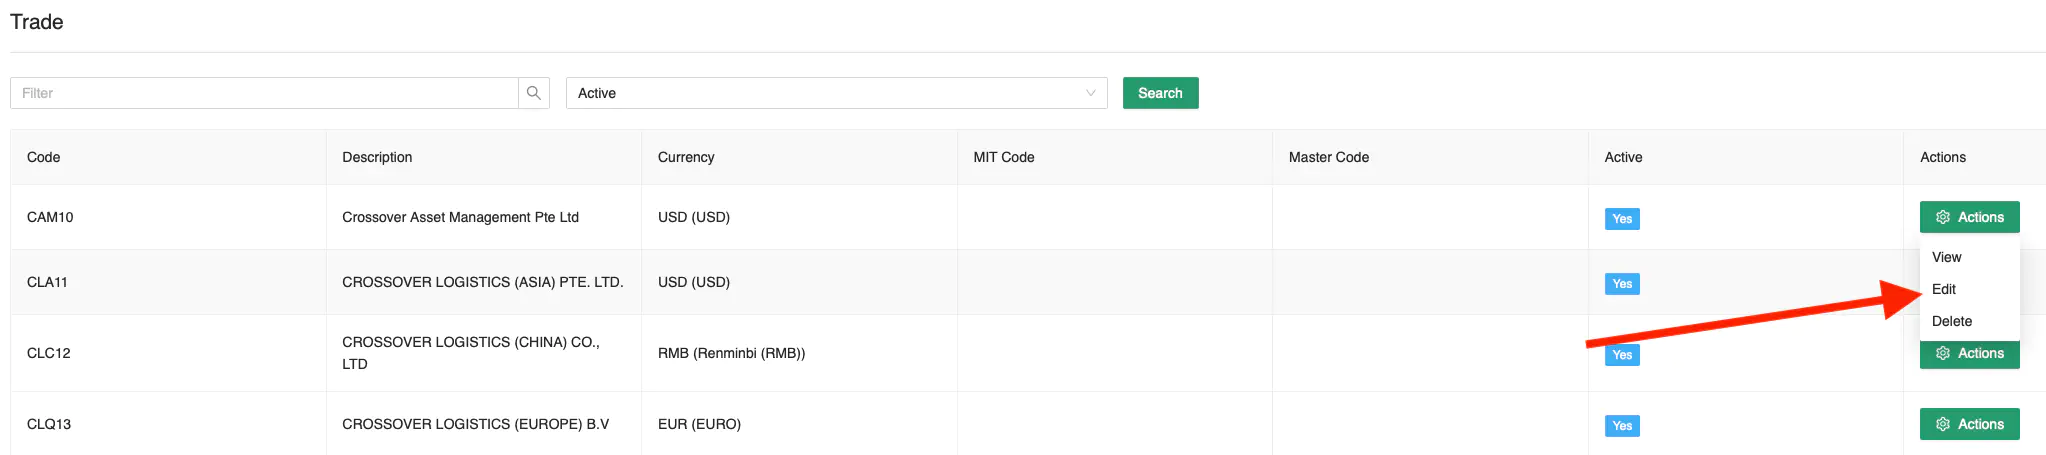Screen dimensions: 2046x455
Task: Select View from the actions menu
Action: 1946,257
